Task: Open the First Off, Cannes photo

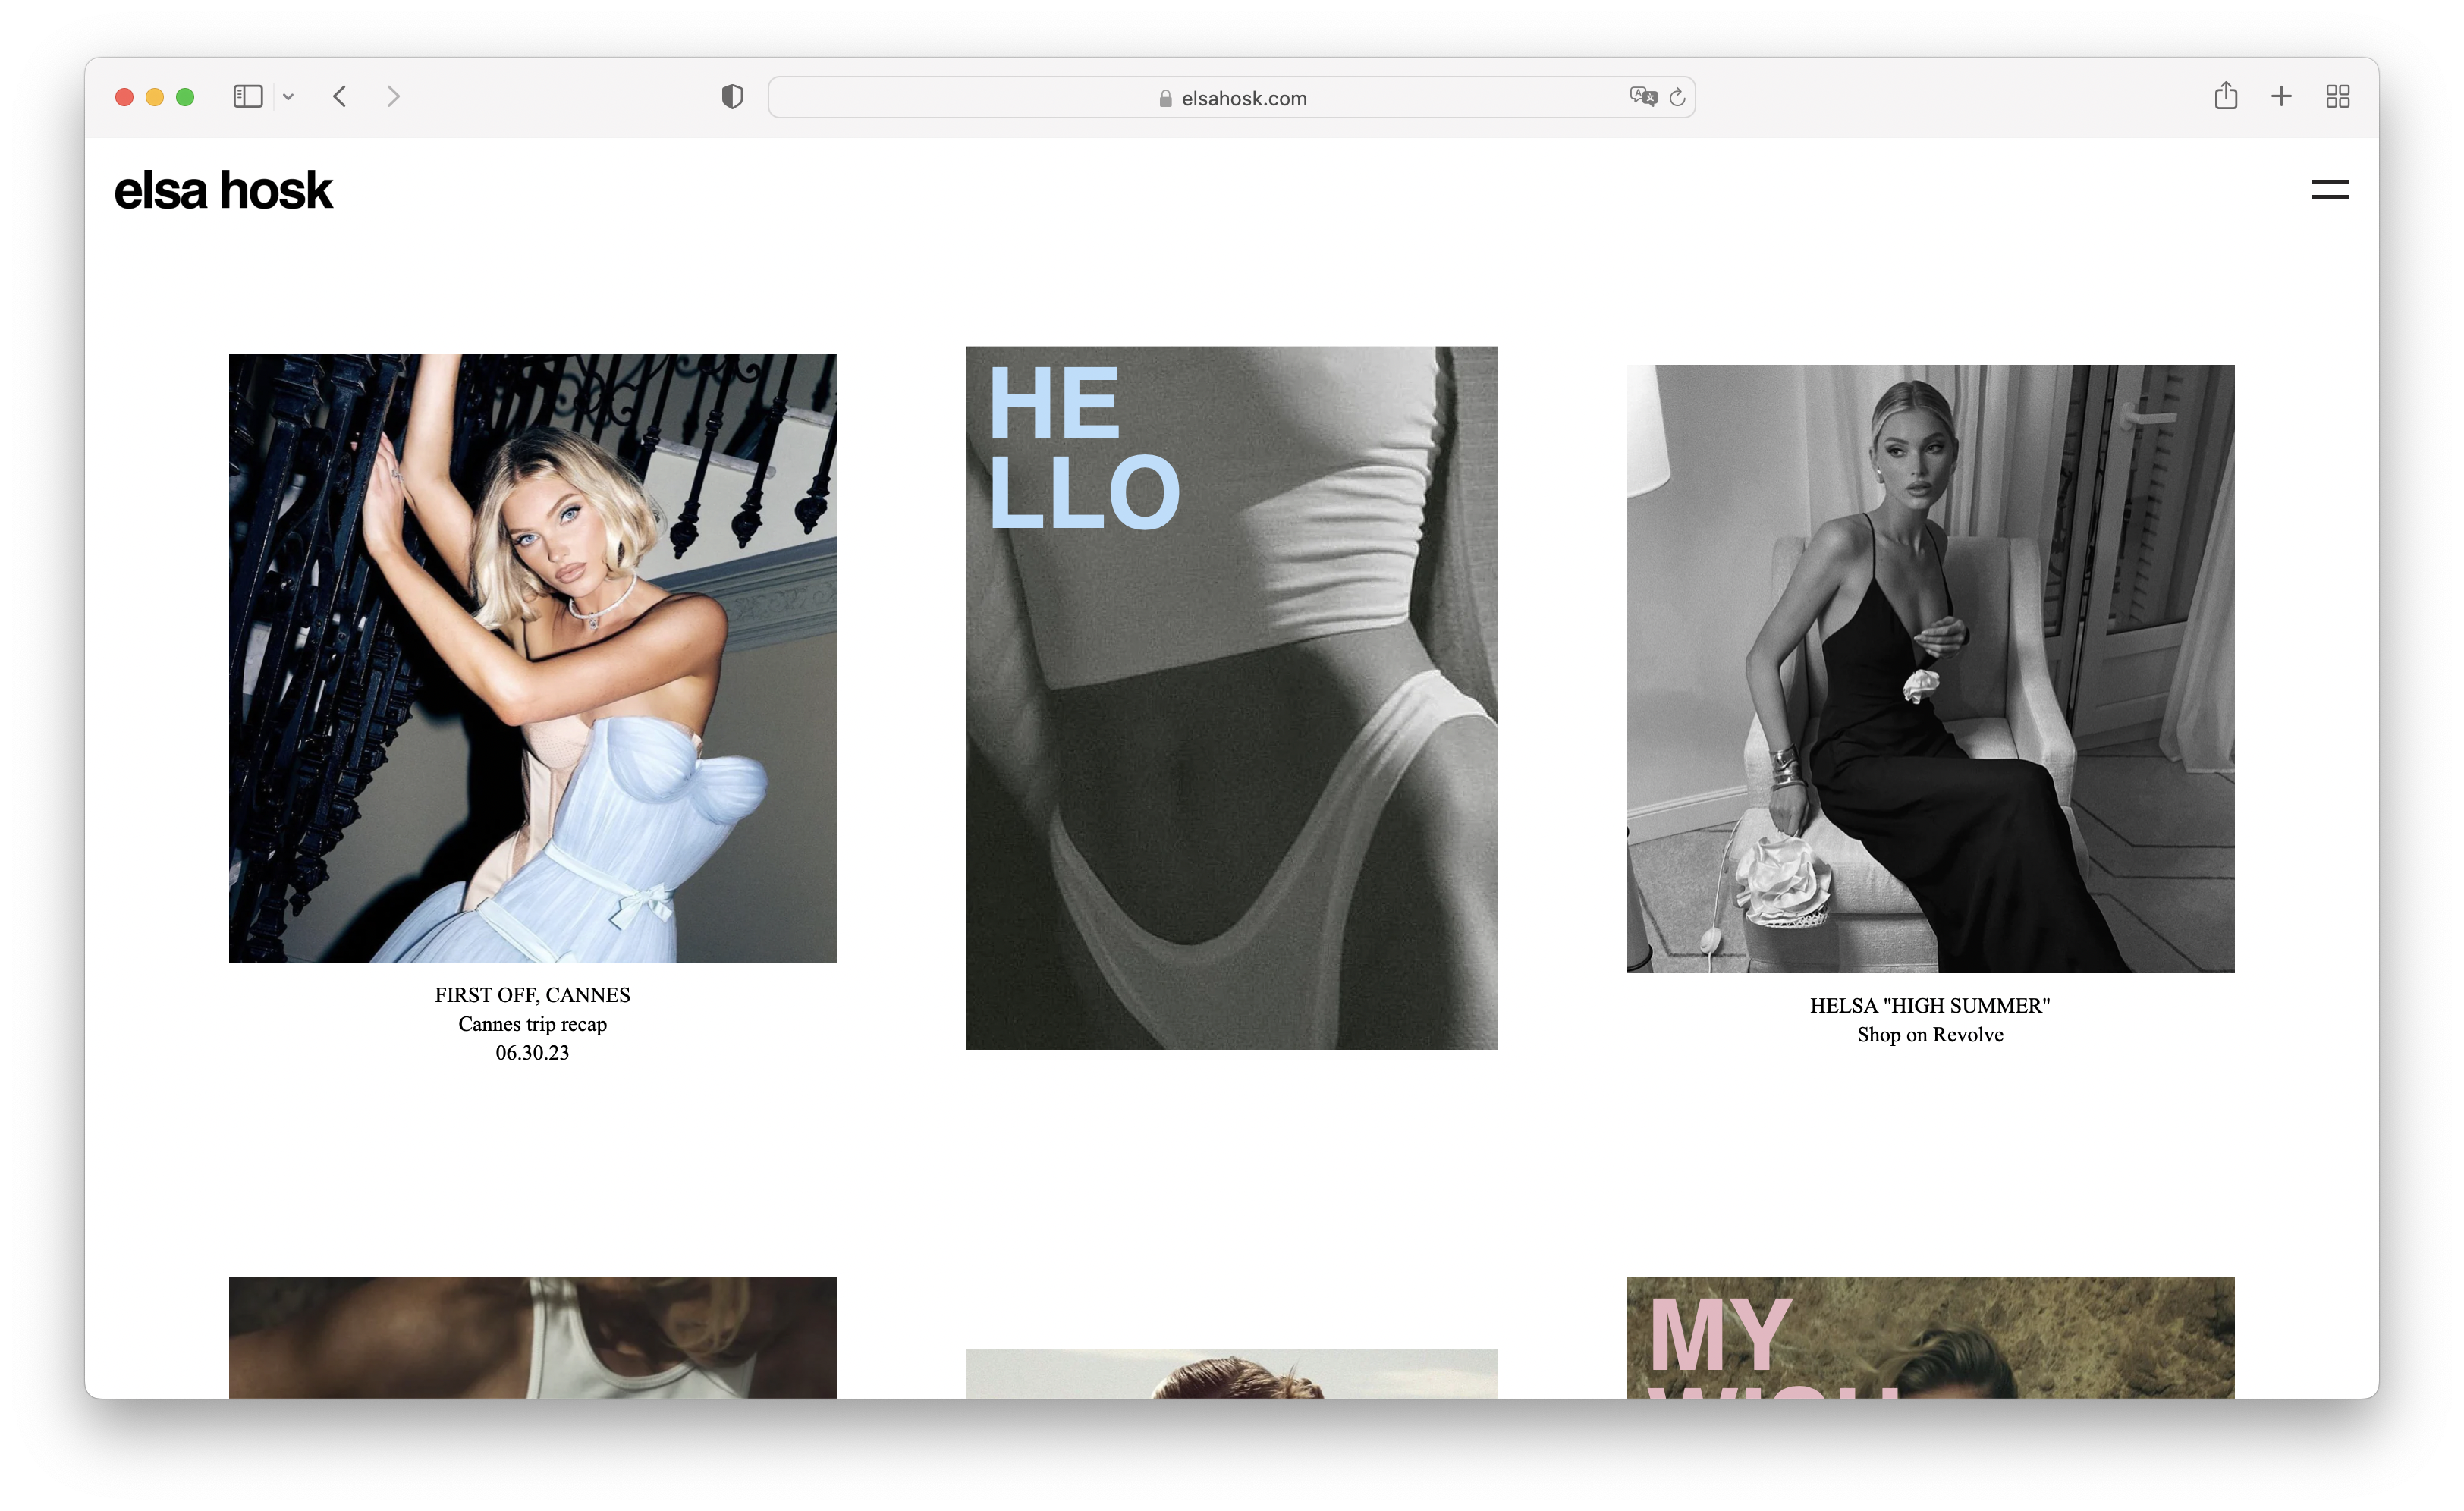Action: pos(532,658)
